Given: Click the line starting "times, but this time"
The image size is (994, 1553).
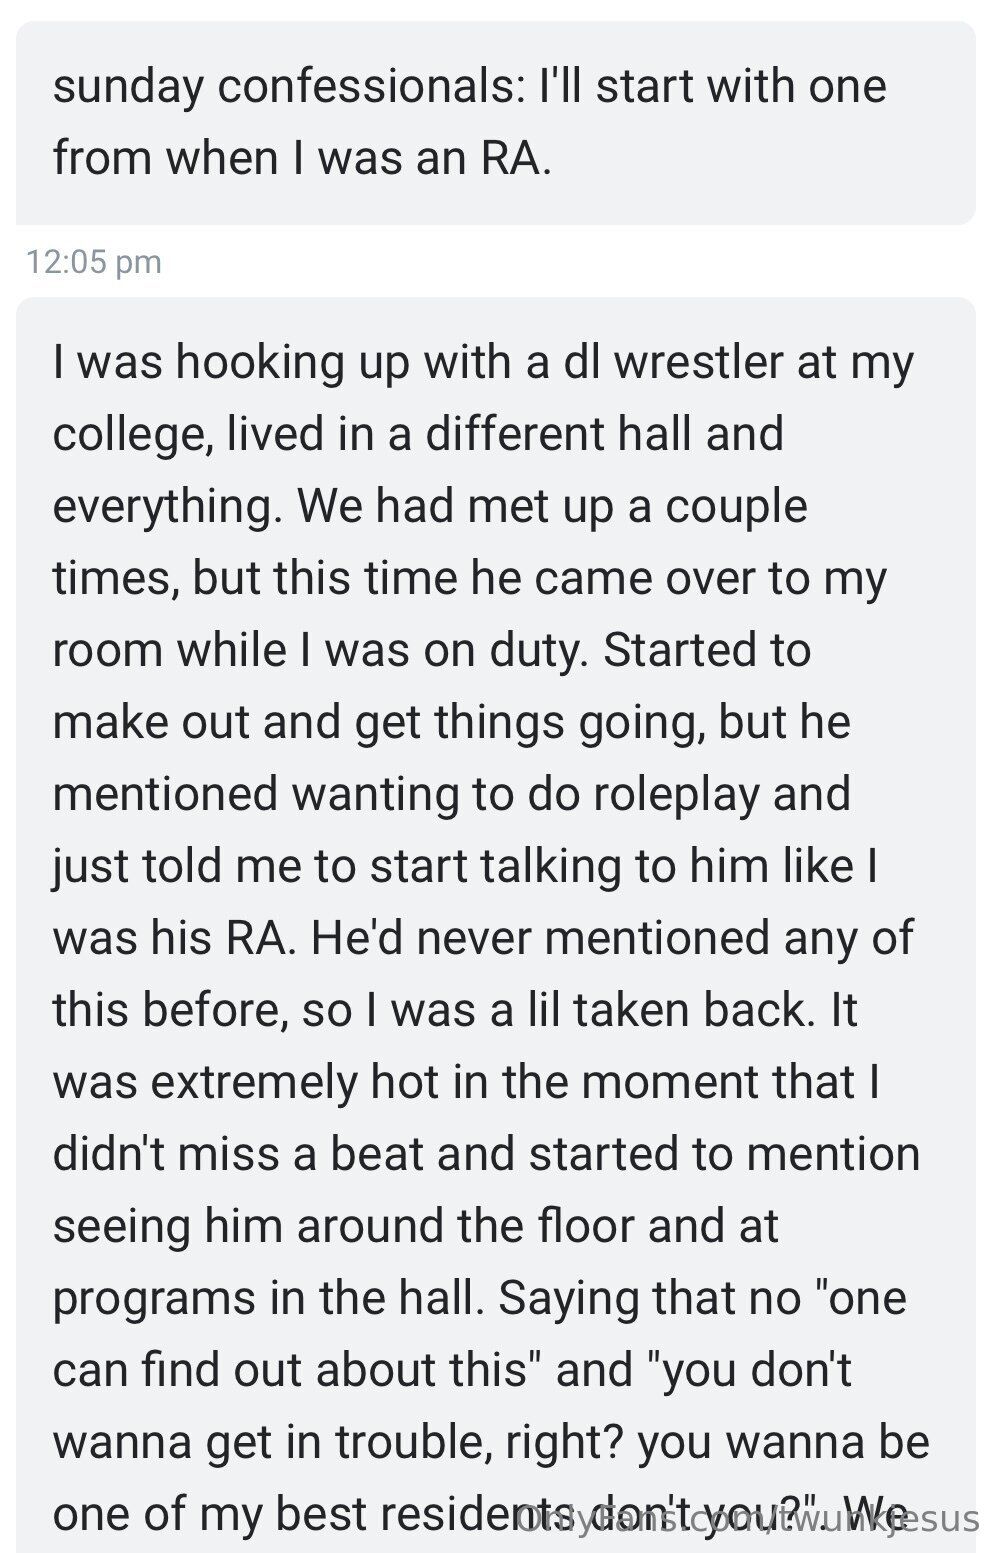Looking at the screenshot, I should (469, 578).
